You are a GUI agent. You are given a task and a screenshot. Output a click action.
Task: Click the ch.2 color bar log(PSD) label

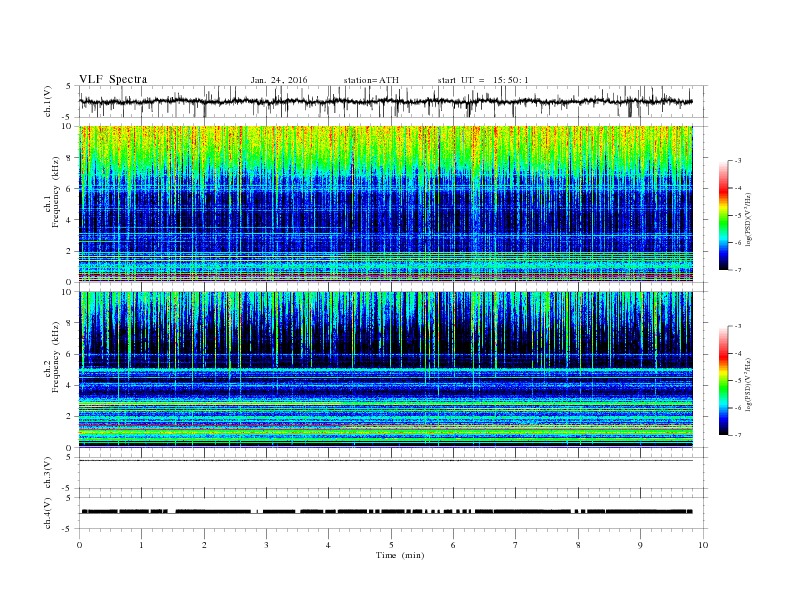tap(749, 384)
